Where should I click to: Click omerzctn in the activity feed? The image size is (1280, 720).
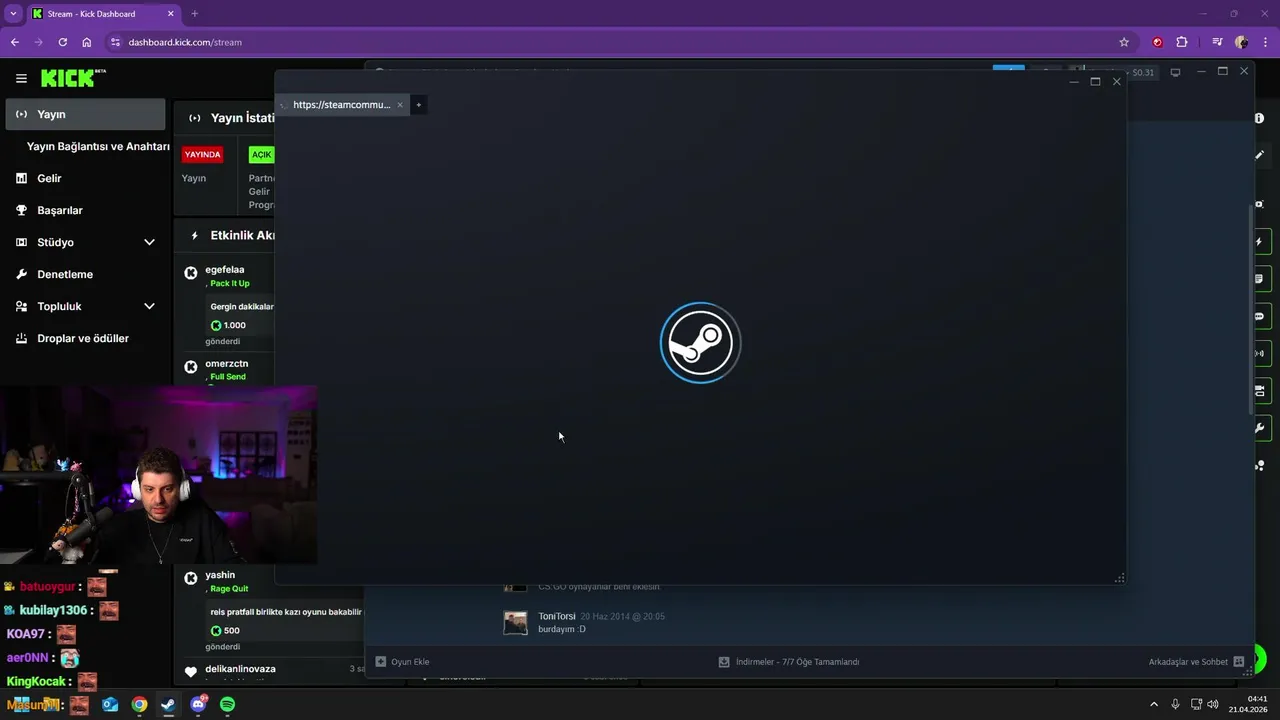coord(227,363)
